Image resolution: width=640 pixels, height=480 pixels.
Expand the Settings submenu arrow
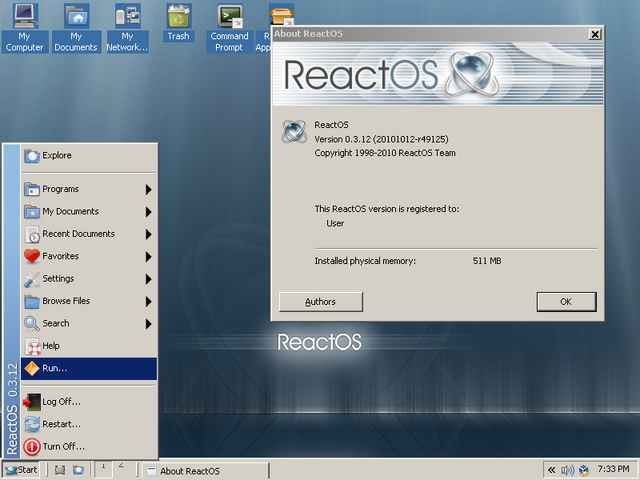point(149,279)
